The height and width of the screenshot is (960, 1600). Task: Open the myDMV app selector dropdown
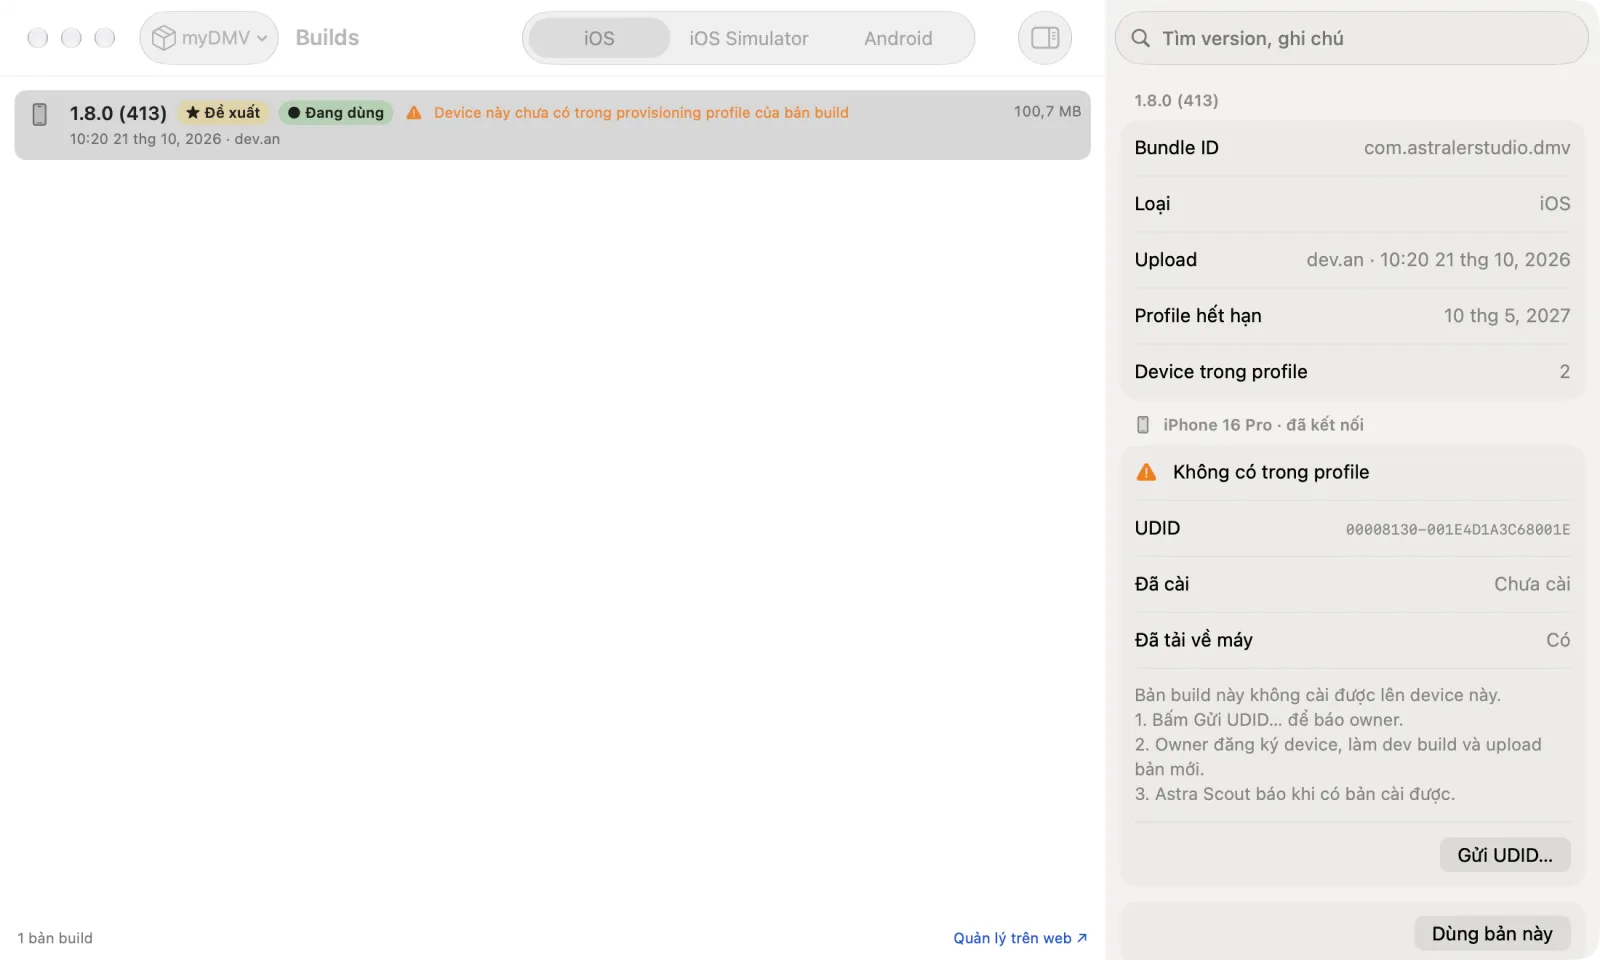pos(209,38)
